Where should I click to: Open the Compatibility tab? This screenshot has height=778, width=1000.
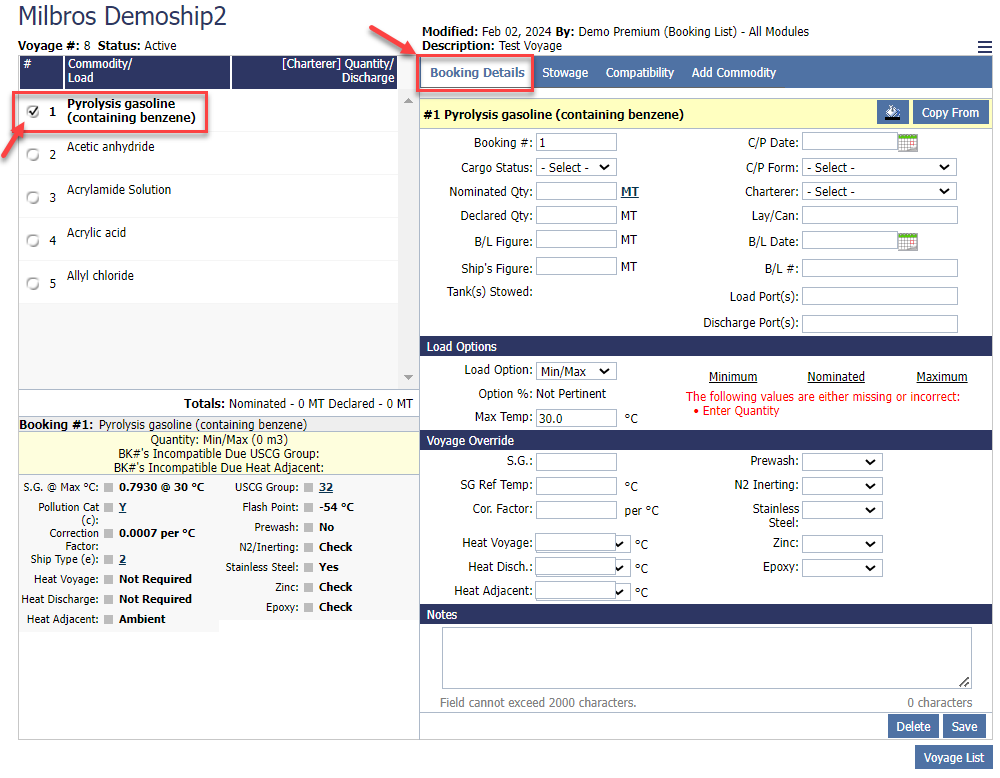[x=639, y=73]
